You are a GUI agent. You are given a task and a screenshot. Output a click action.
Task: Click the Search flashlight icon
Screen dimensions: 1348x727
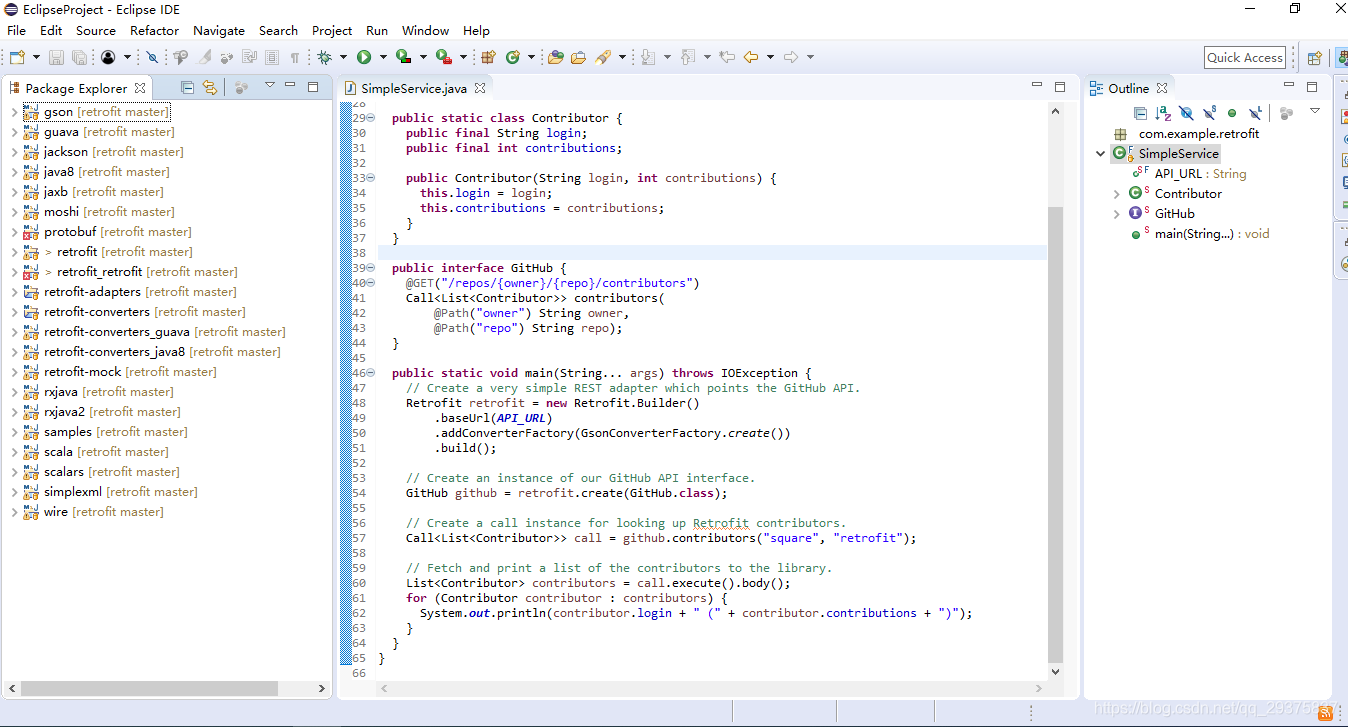(603, 57)
